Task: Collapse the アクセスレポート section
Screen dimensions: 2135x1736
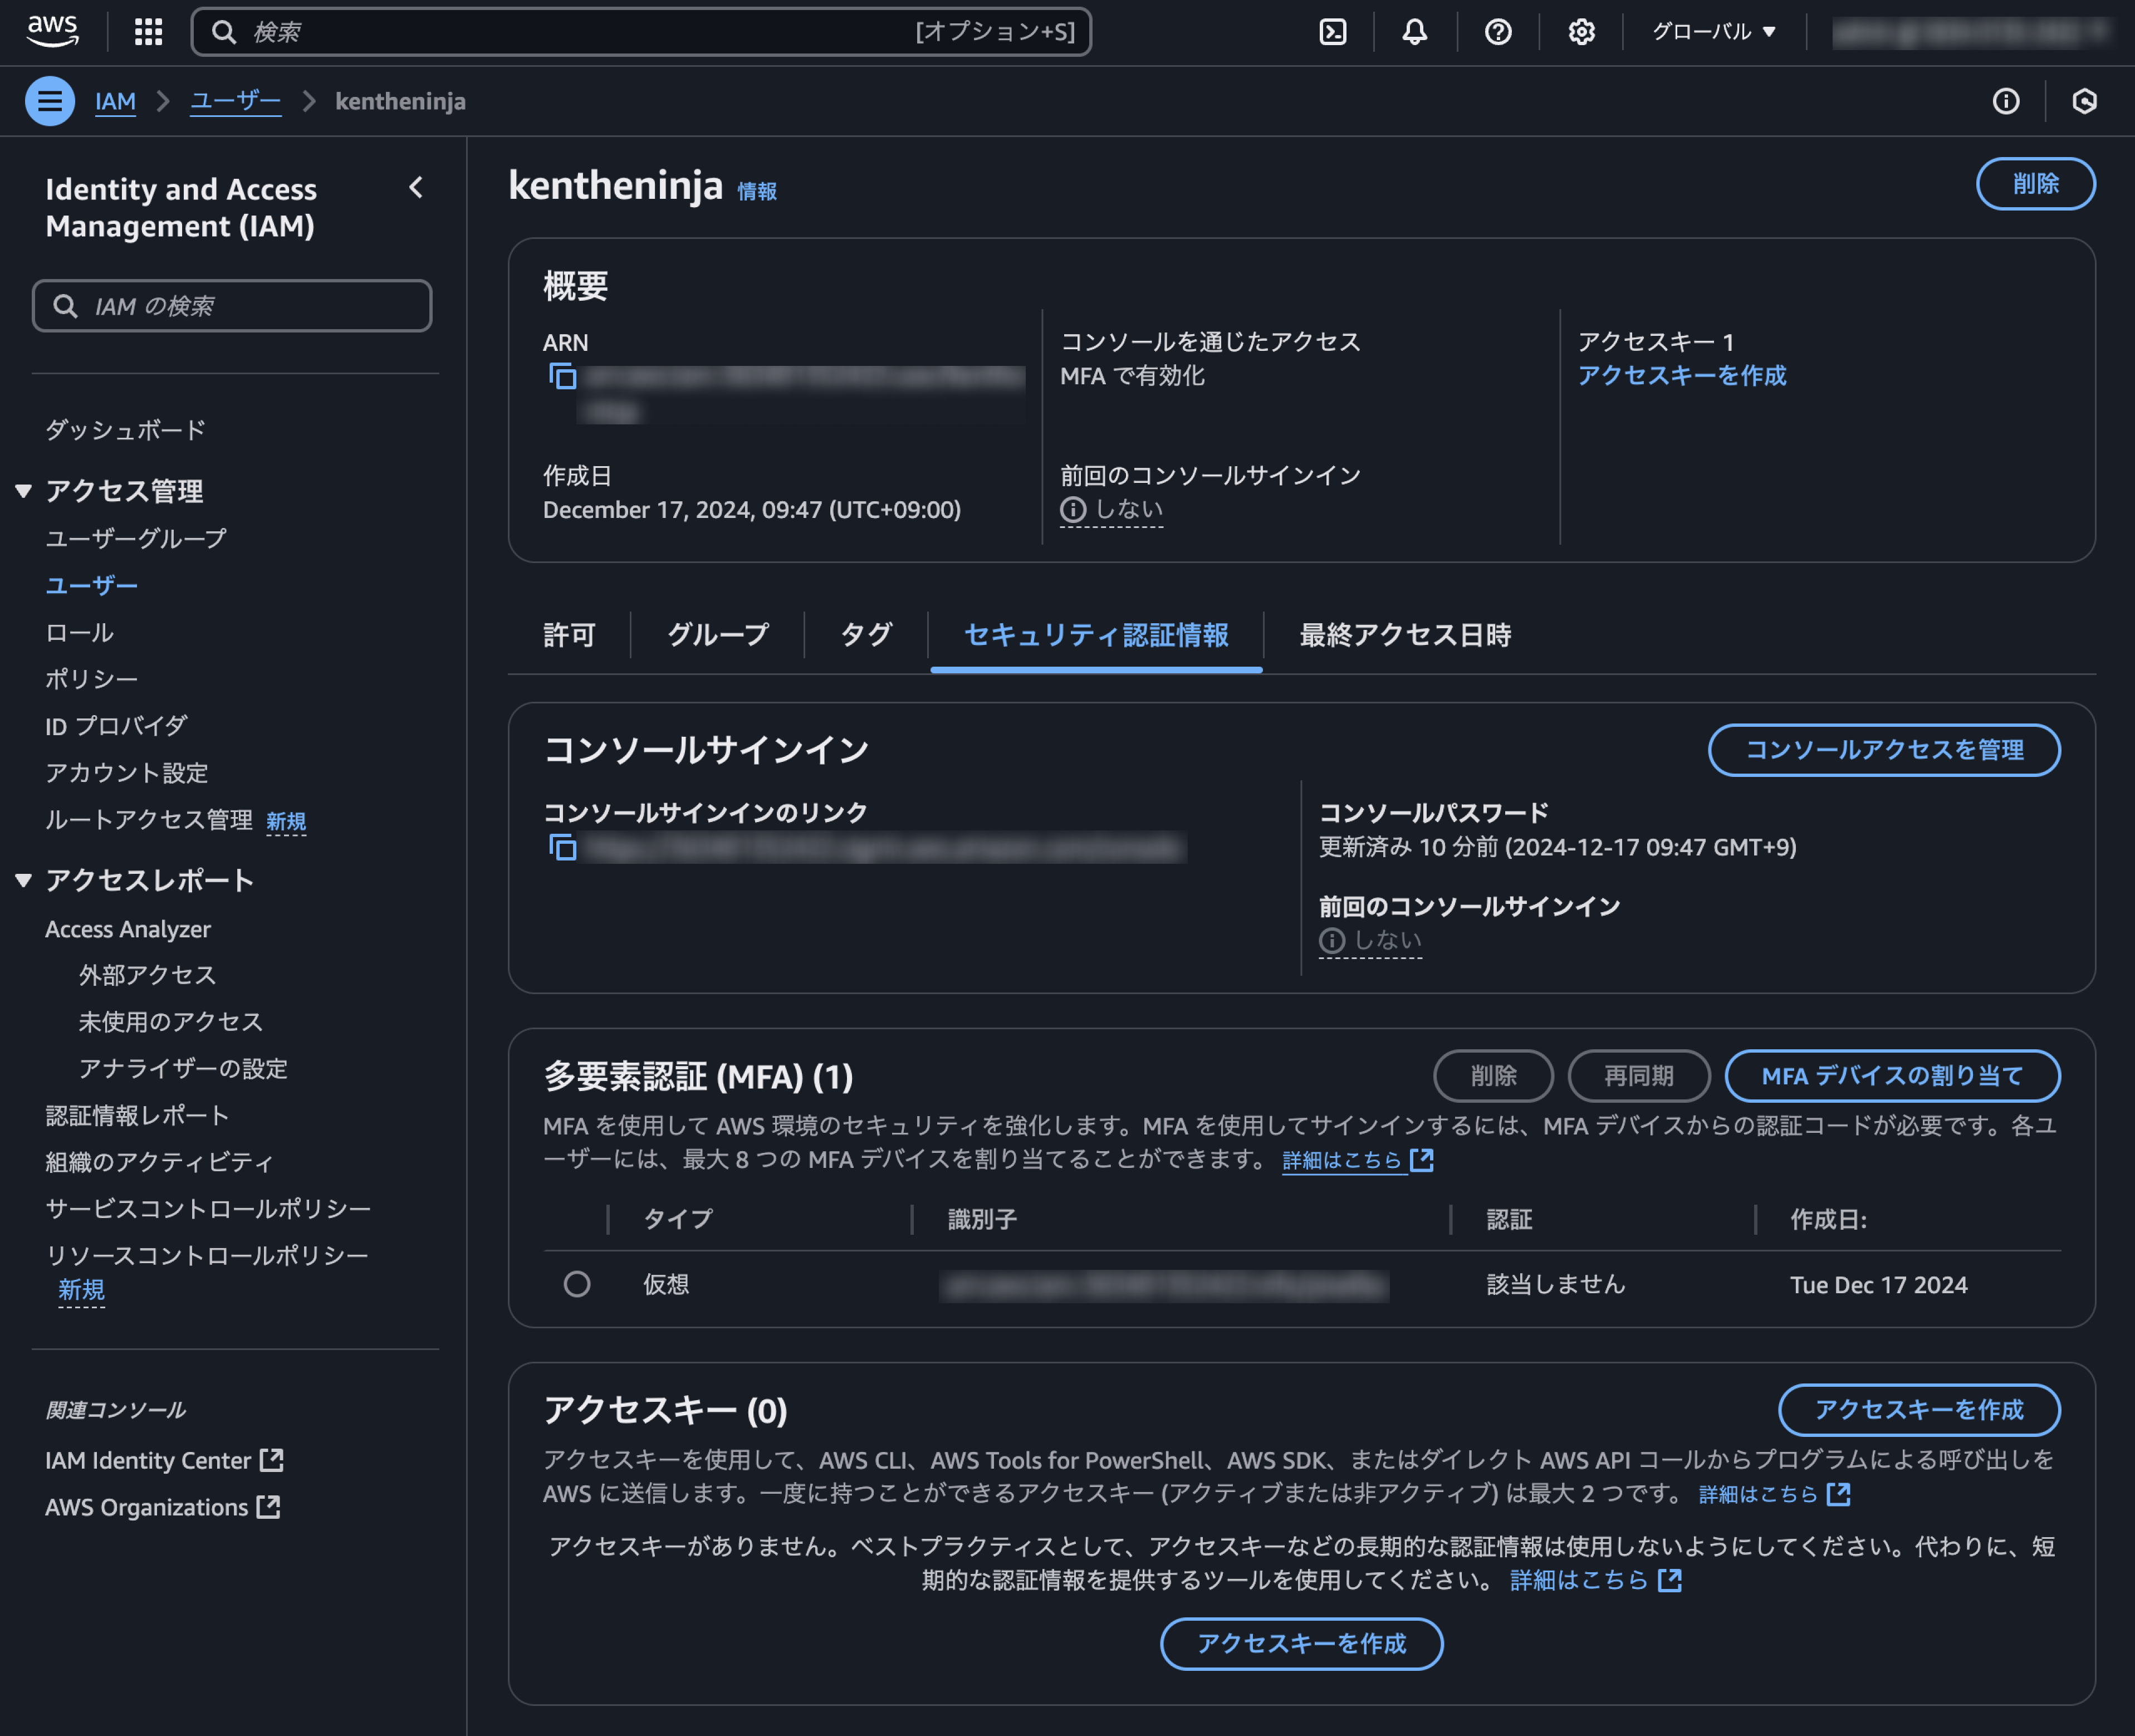Action: click(x=23, y=880)
